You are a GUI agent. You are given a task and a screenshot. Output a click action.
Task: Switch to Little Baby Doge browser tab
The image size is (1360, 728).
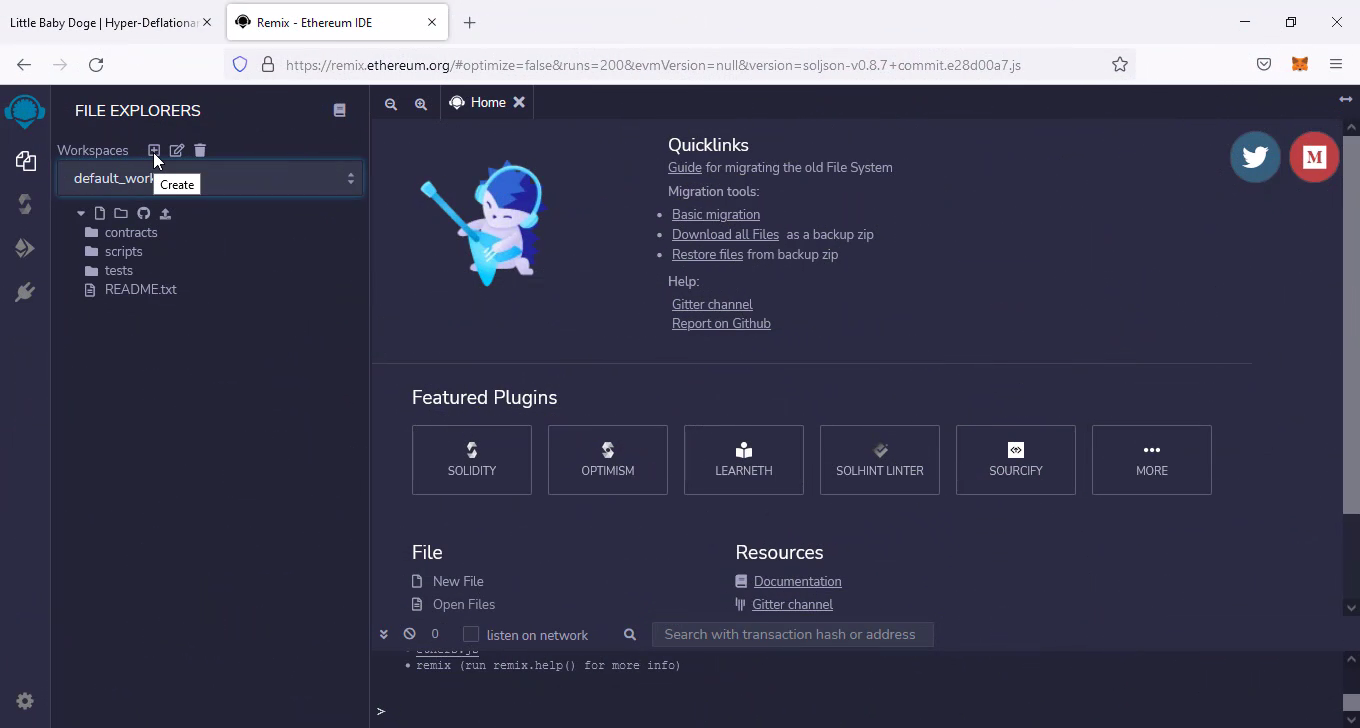[x=103, y=22]
